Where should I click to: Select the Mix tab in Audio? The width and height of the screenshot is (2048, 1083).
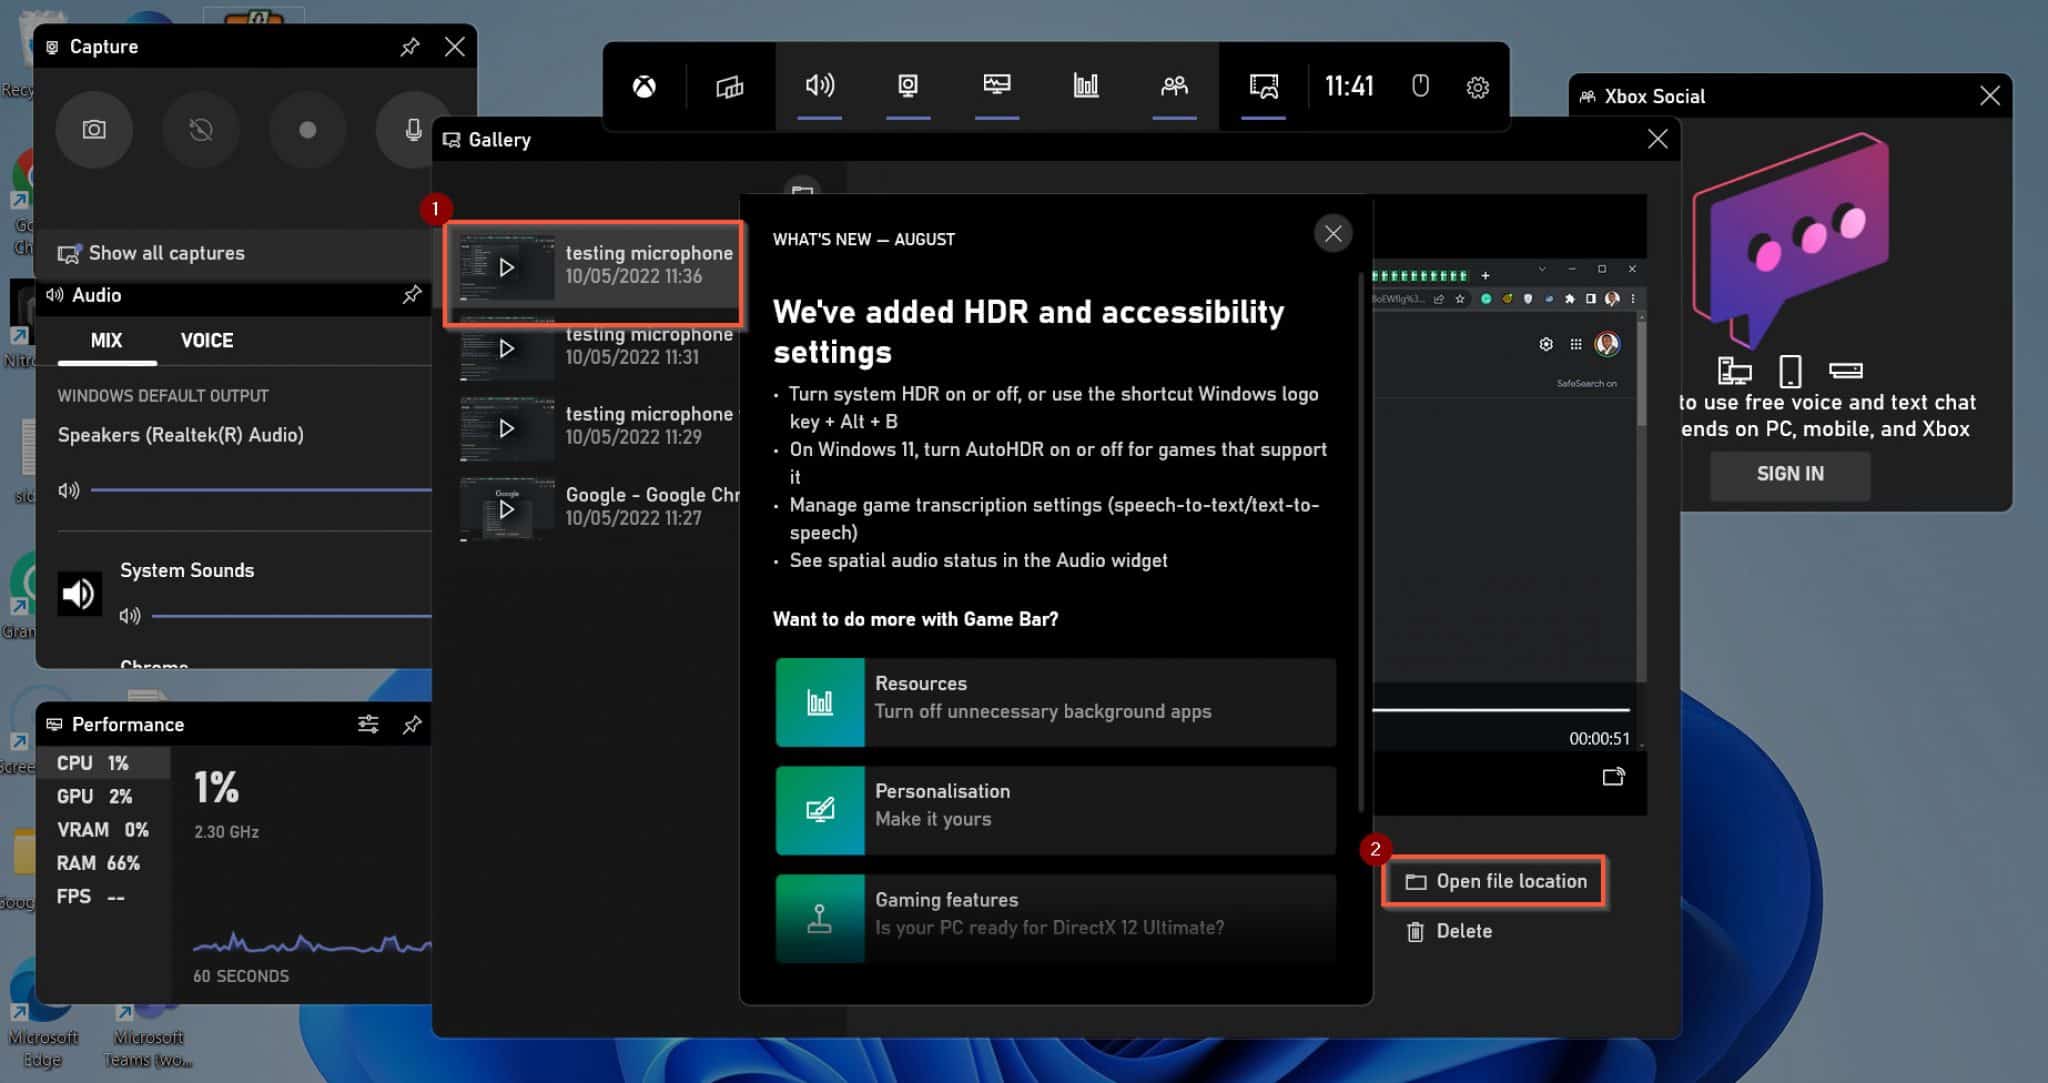pyautogui.click(x=104, y=340)
